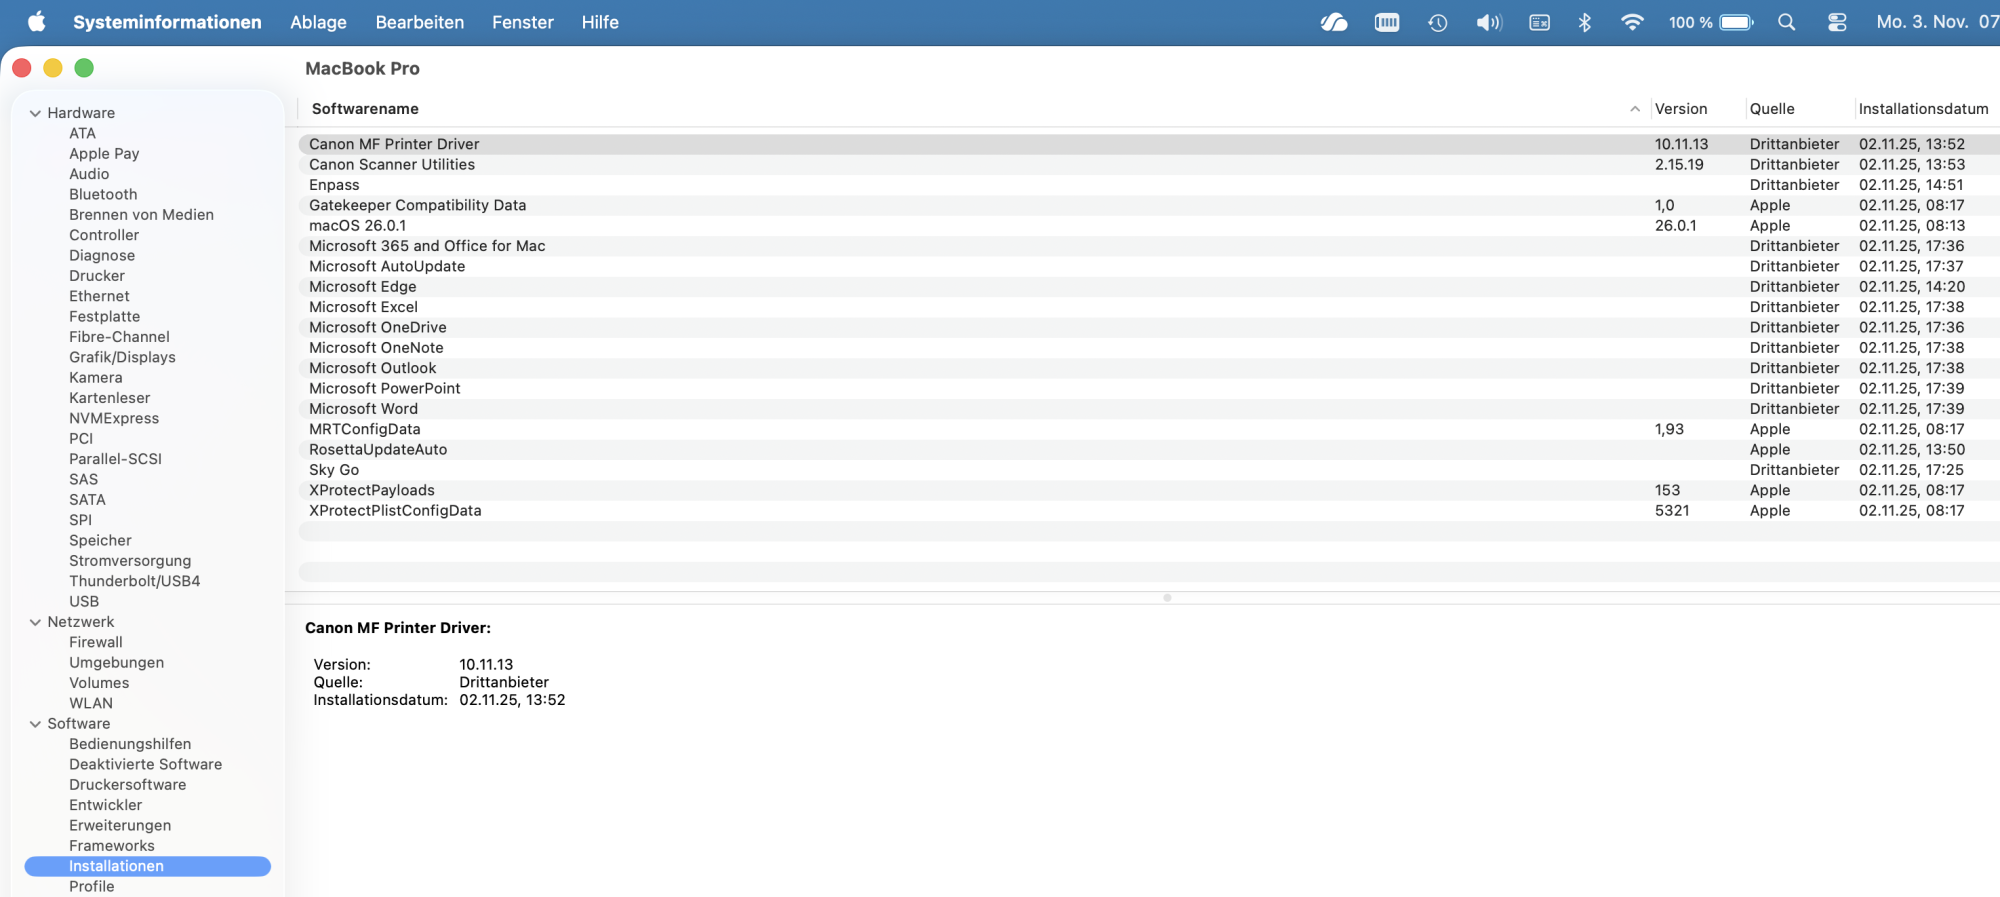Open the Bluetooth menu bar icon

pos(1585,22)
